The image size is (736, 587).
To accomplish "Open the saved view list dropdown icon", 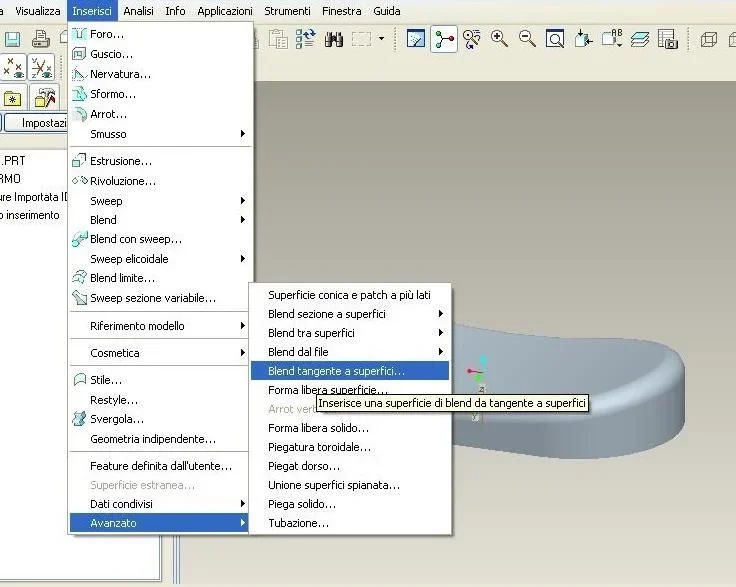I will pos(612,39).
